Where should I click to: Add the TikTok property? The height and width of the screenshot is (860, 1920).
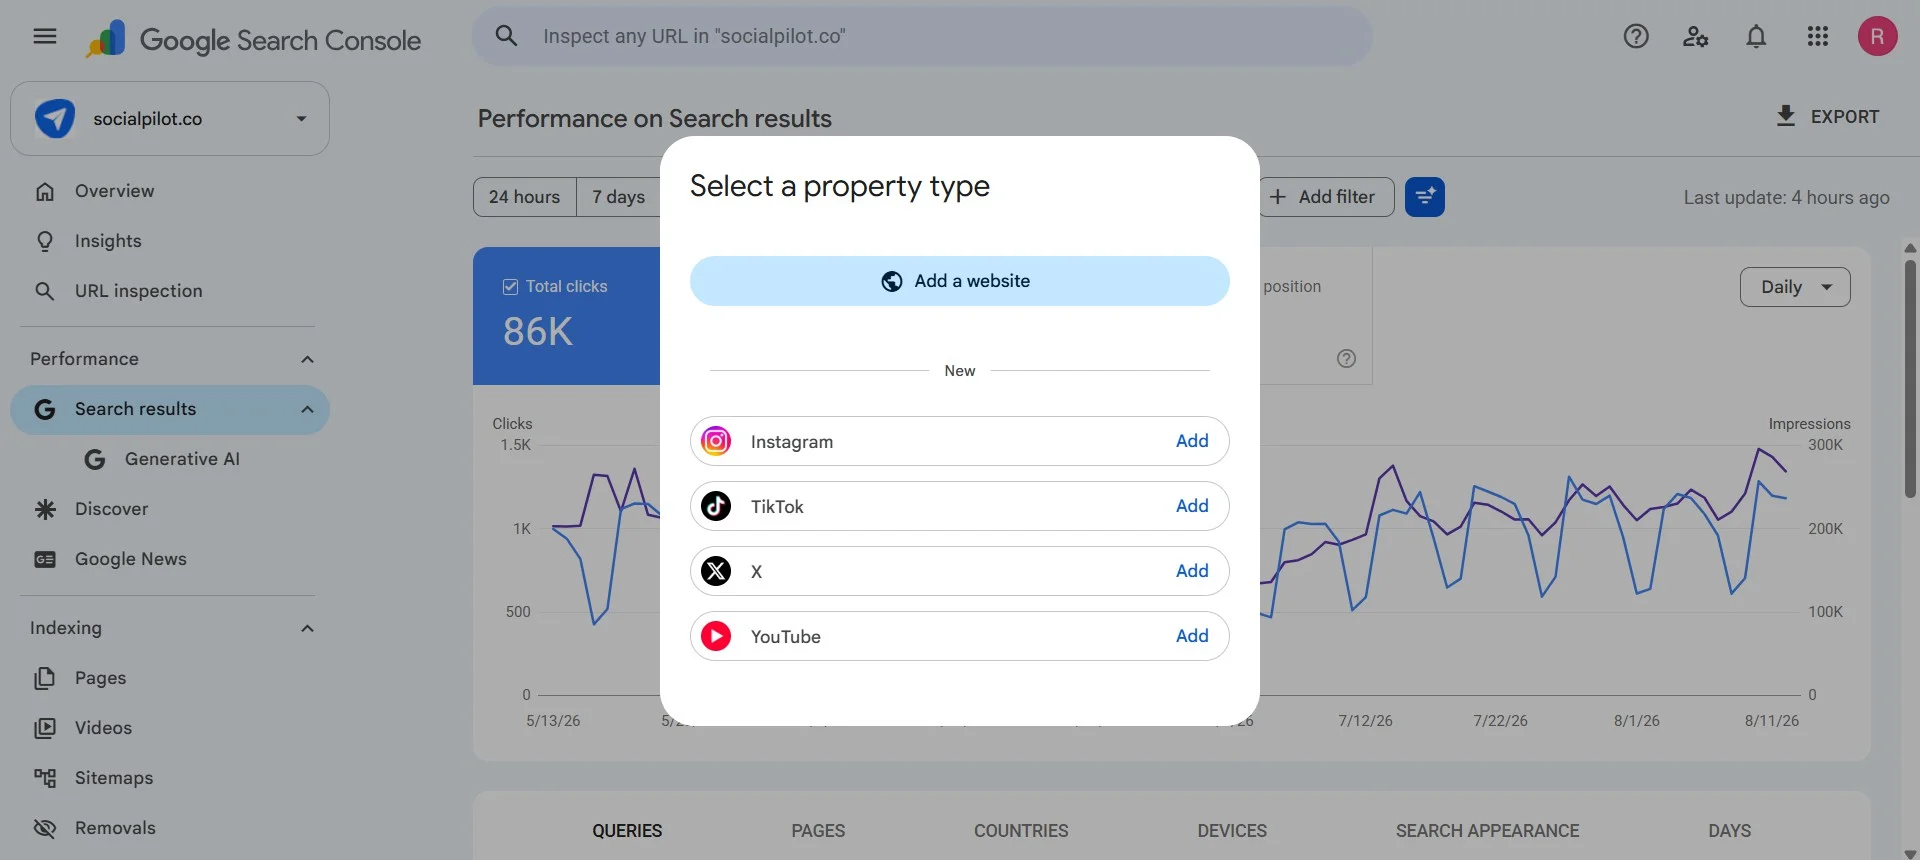pyautogui.click(x=1192, y=506)
